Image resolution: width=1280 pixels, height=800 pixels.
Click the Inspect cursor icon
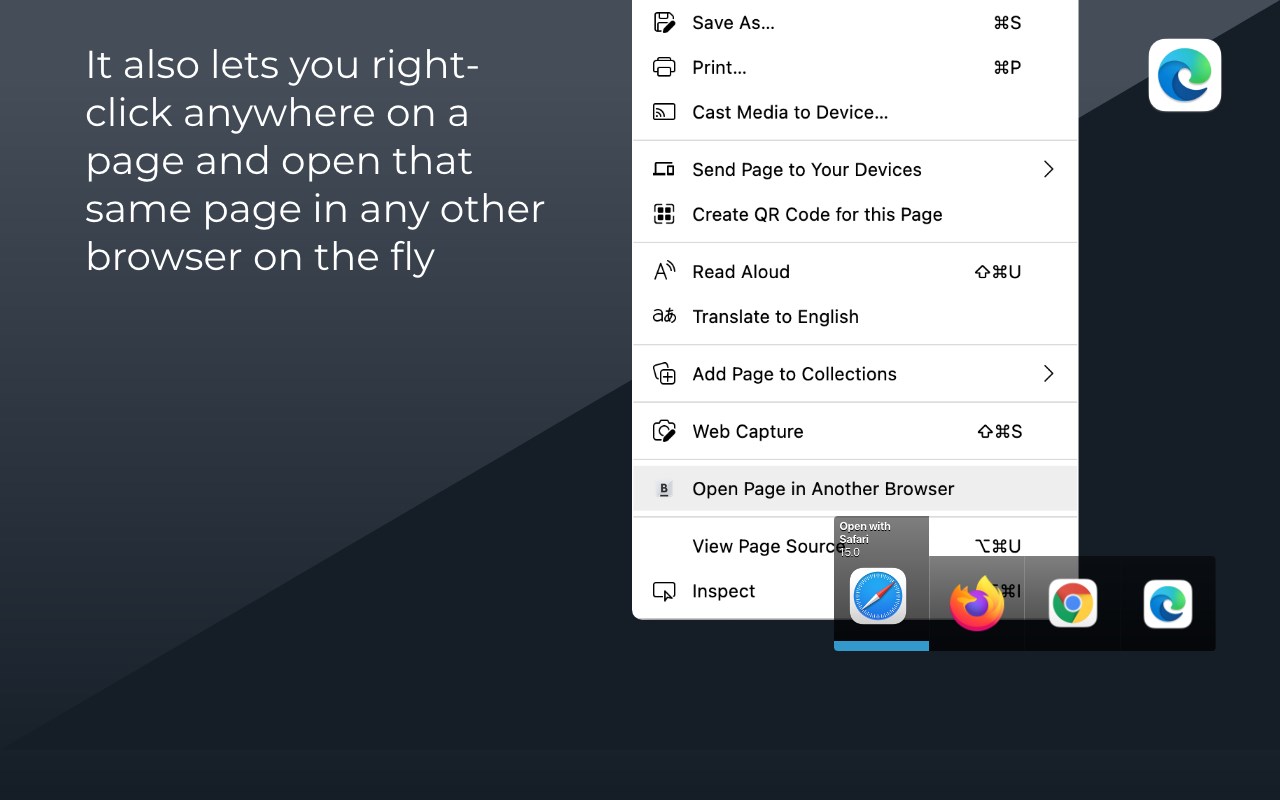pyautogui.click(x=664, y=591)
